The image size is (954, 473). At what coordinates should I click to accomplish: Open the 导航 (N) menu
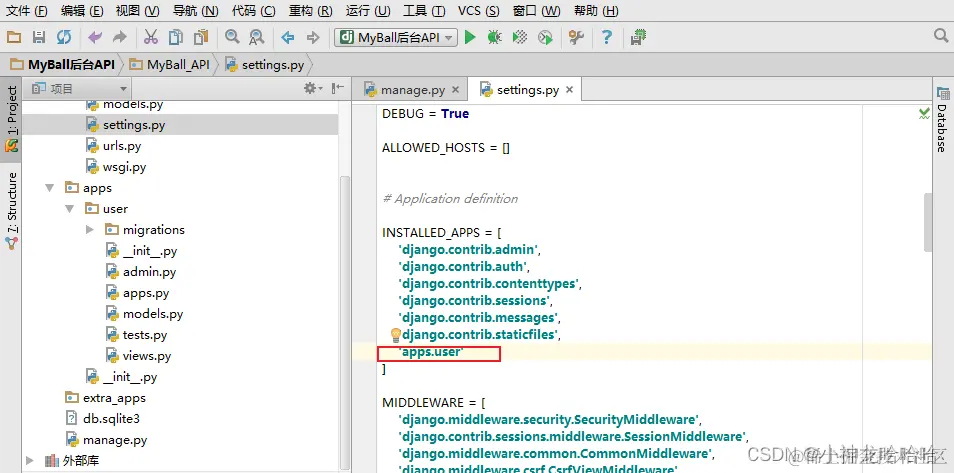click(195, 11)
